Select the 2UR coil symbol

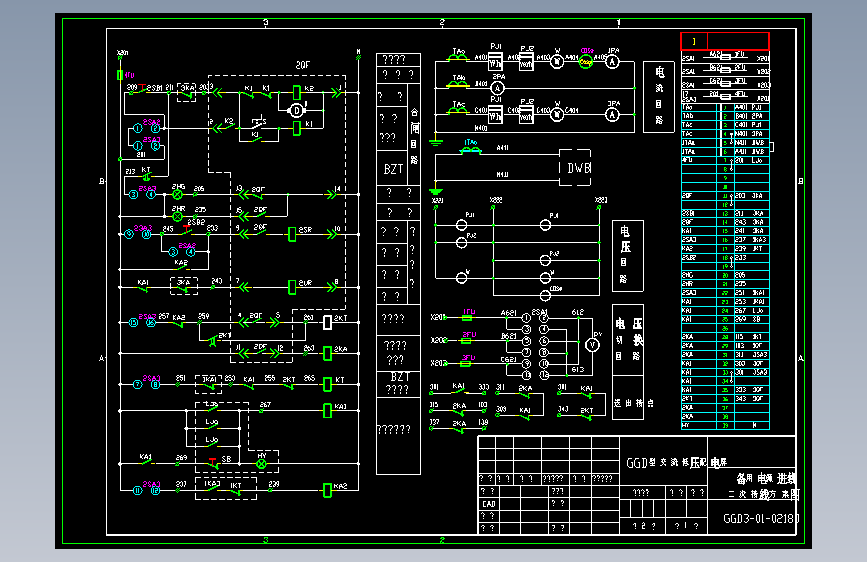pyautogui.click(x=292, y=287)
